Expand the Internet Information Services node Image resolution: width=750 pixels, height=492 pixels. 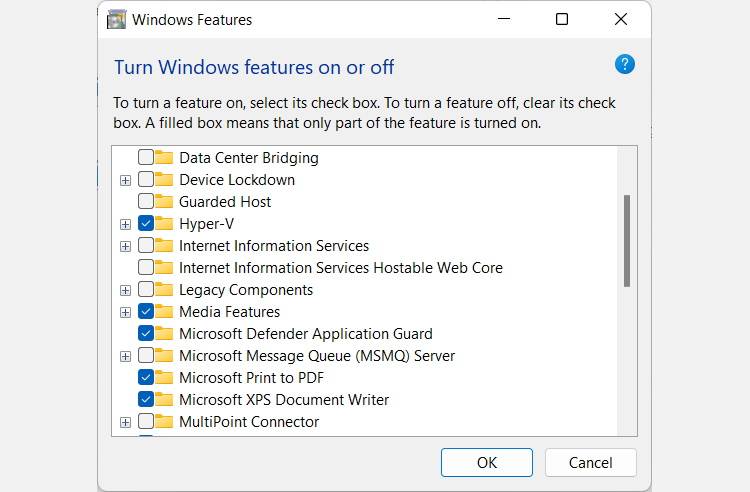pos(125,246)
